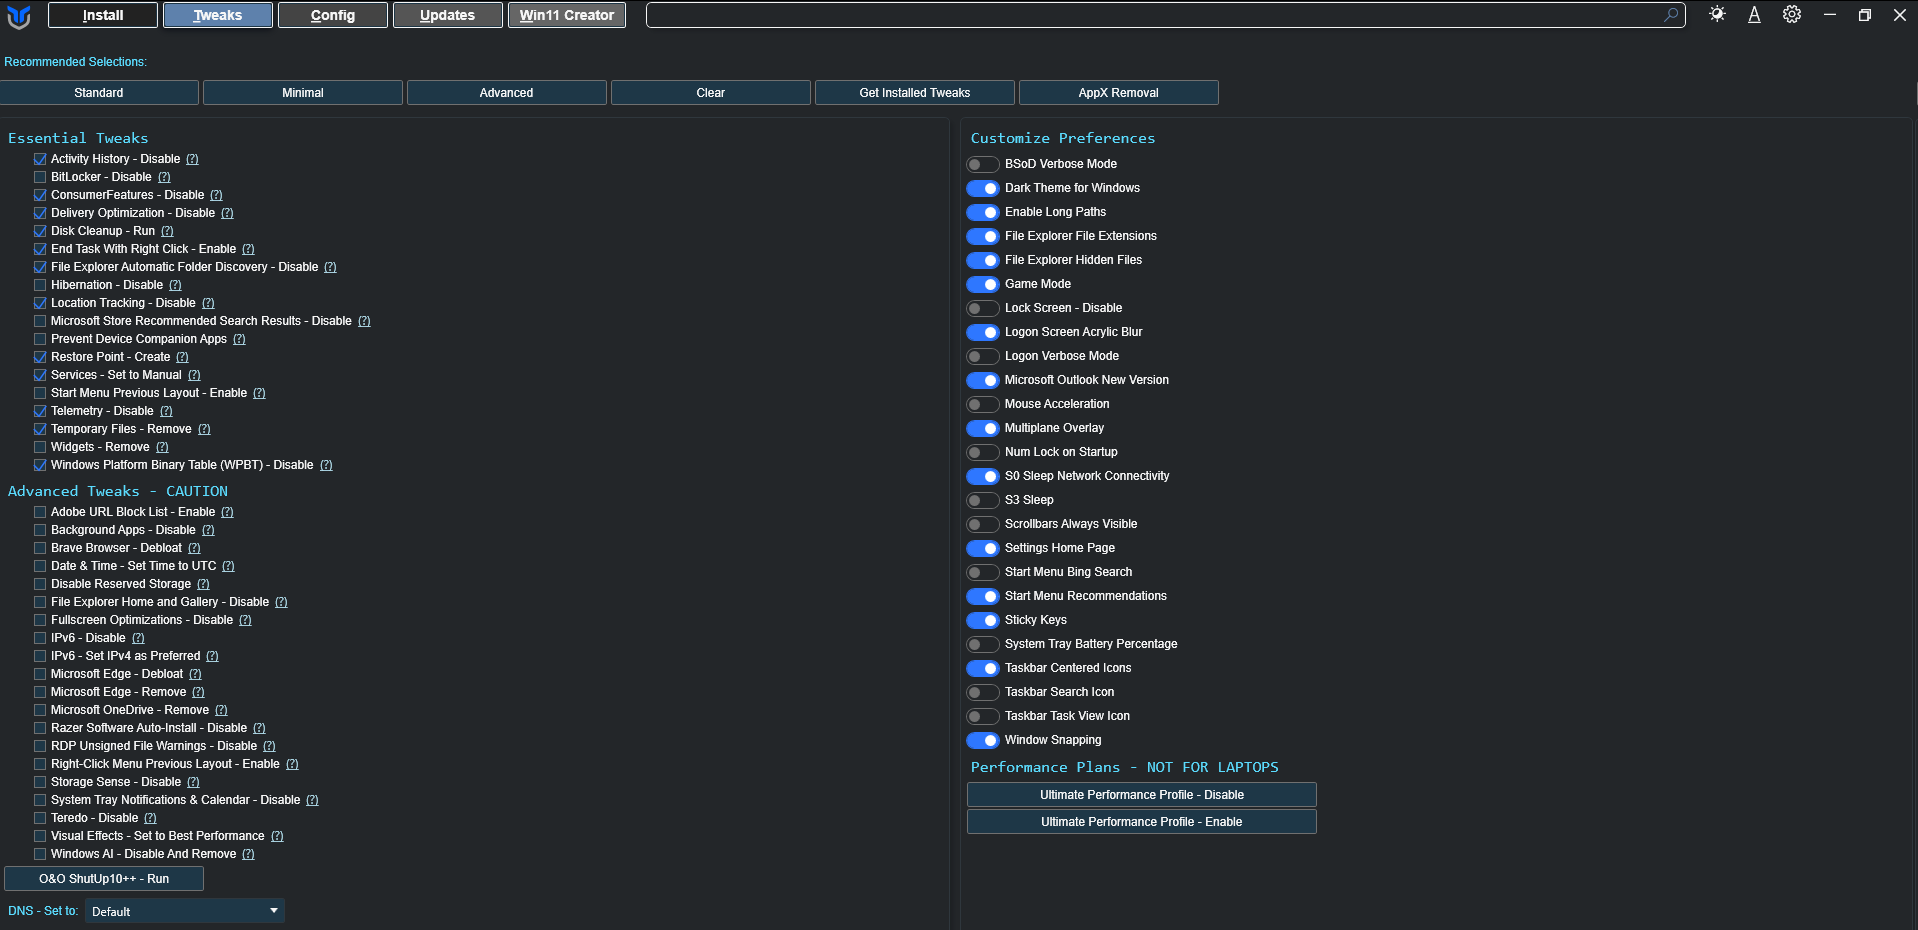Select the Tweaks tab
This screenshot has width=1918, height=930.
click(218, 15)
